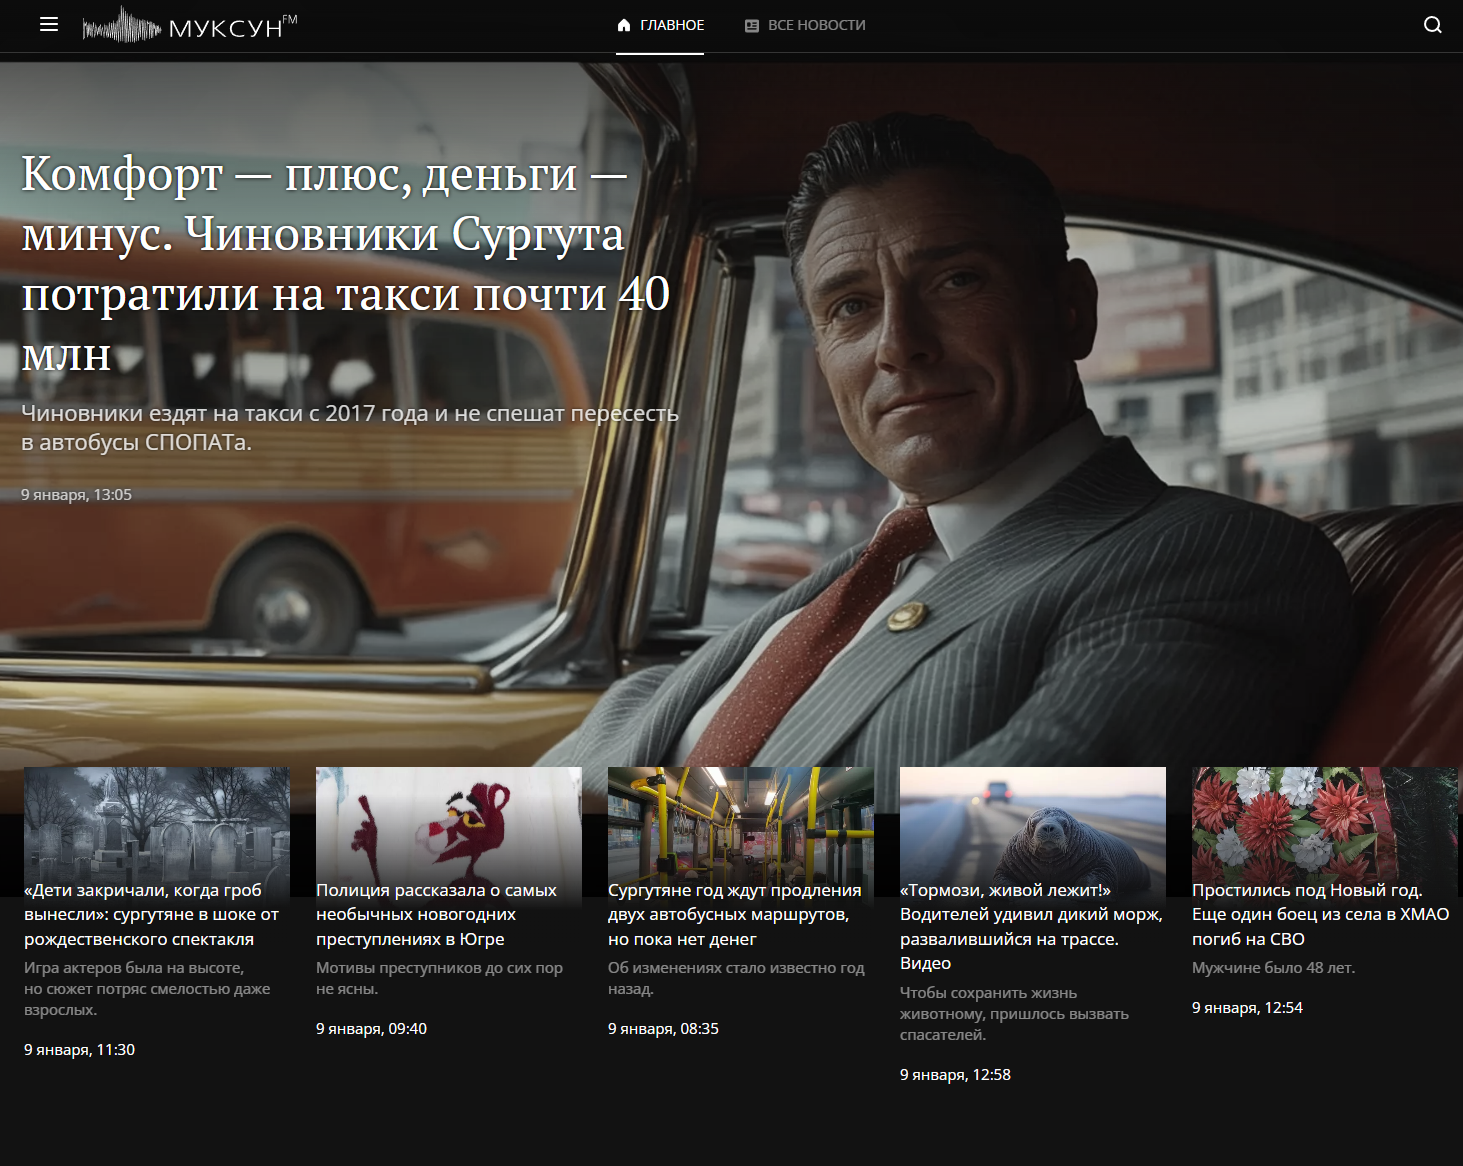Click text 'Об изменениях стало известно год назад'
Image resolution: width=1463 pixels, height=1166 pixels.
[736, 978]
